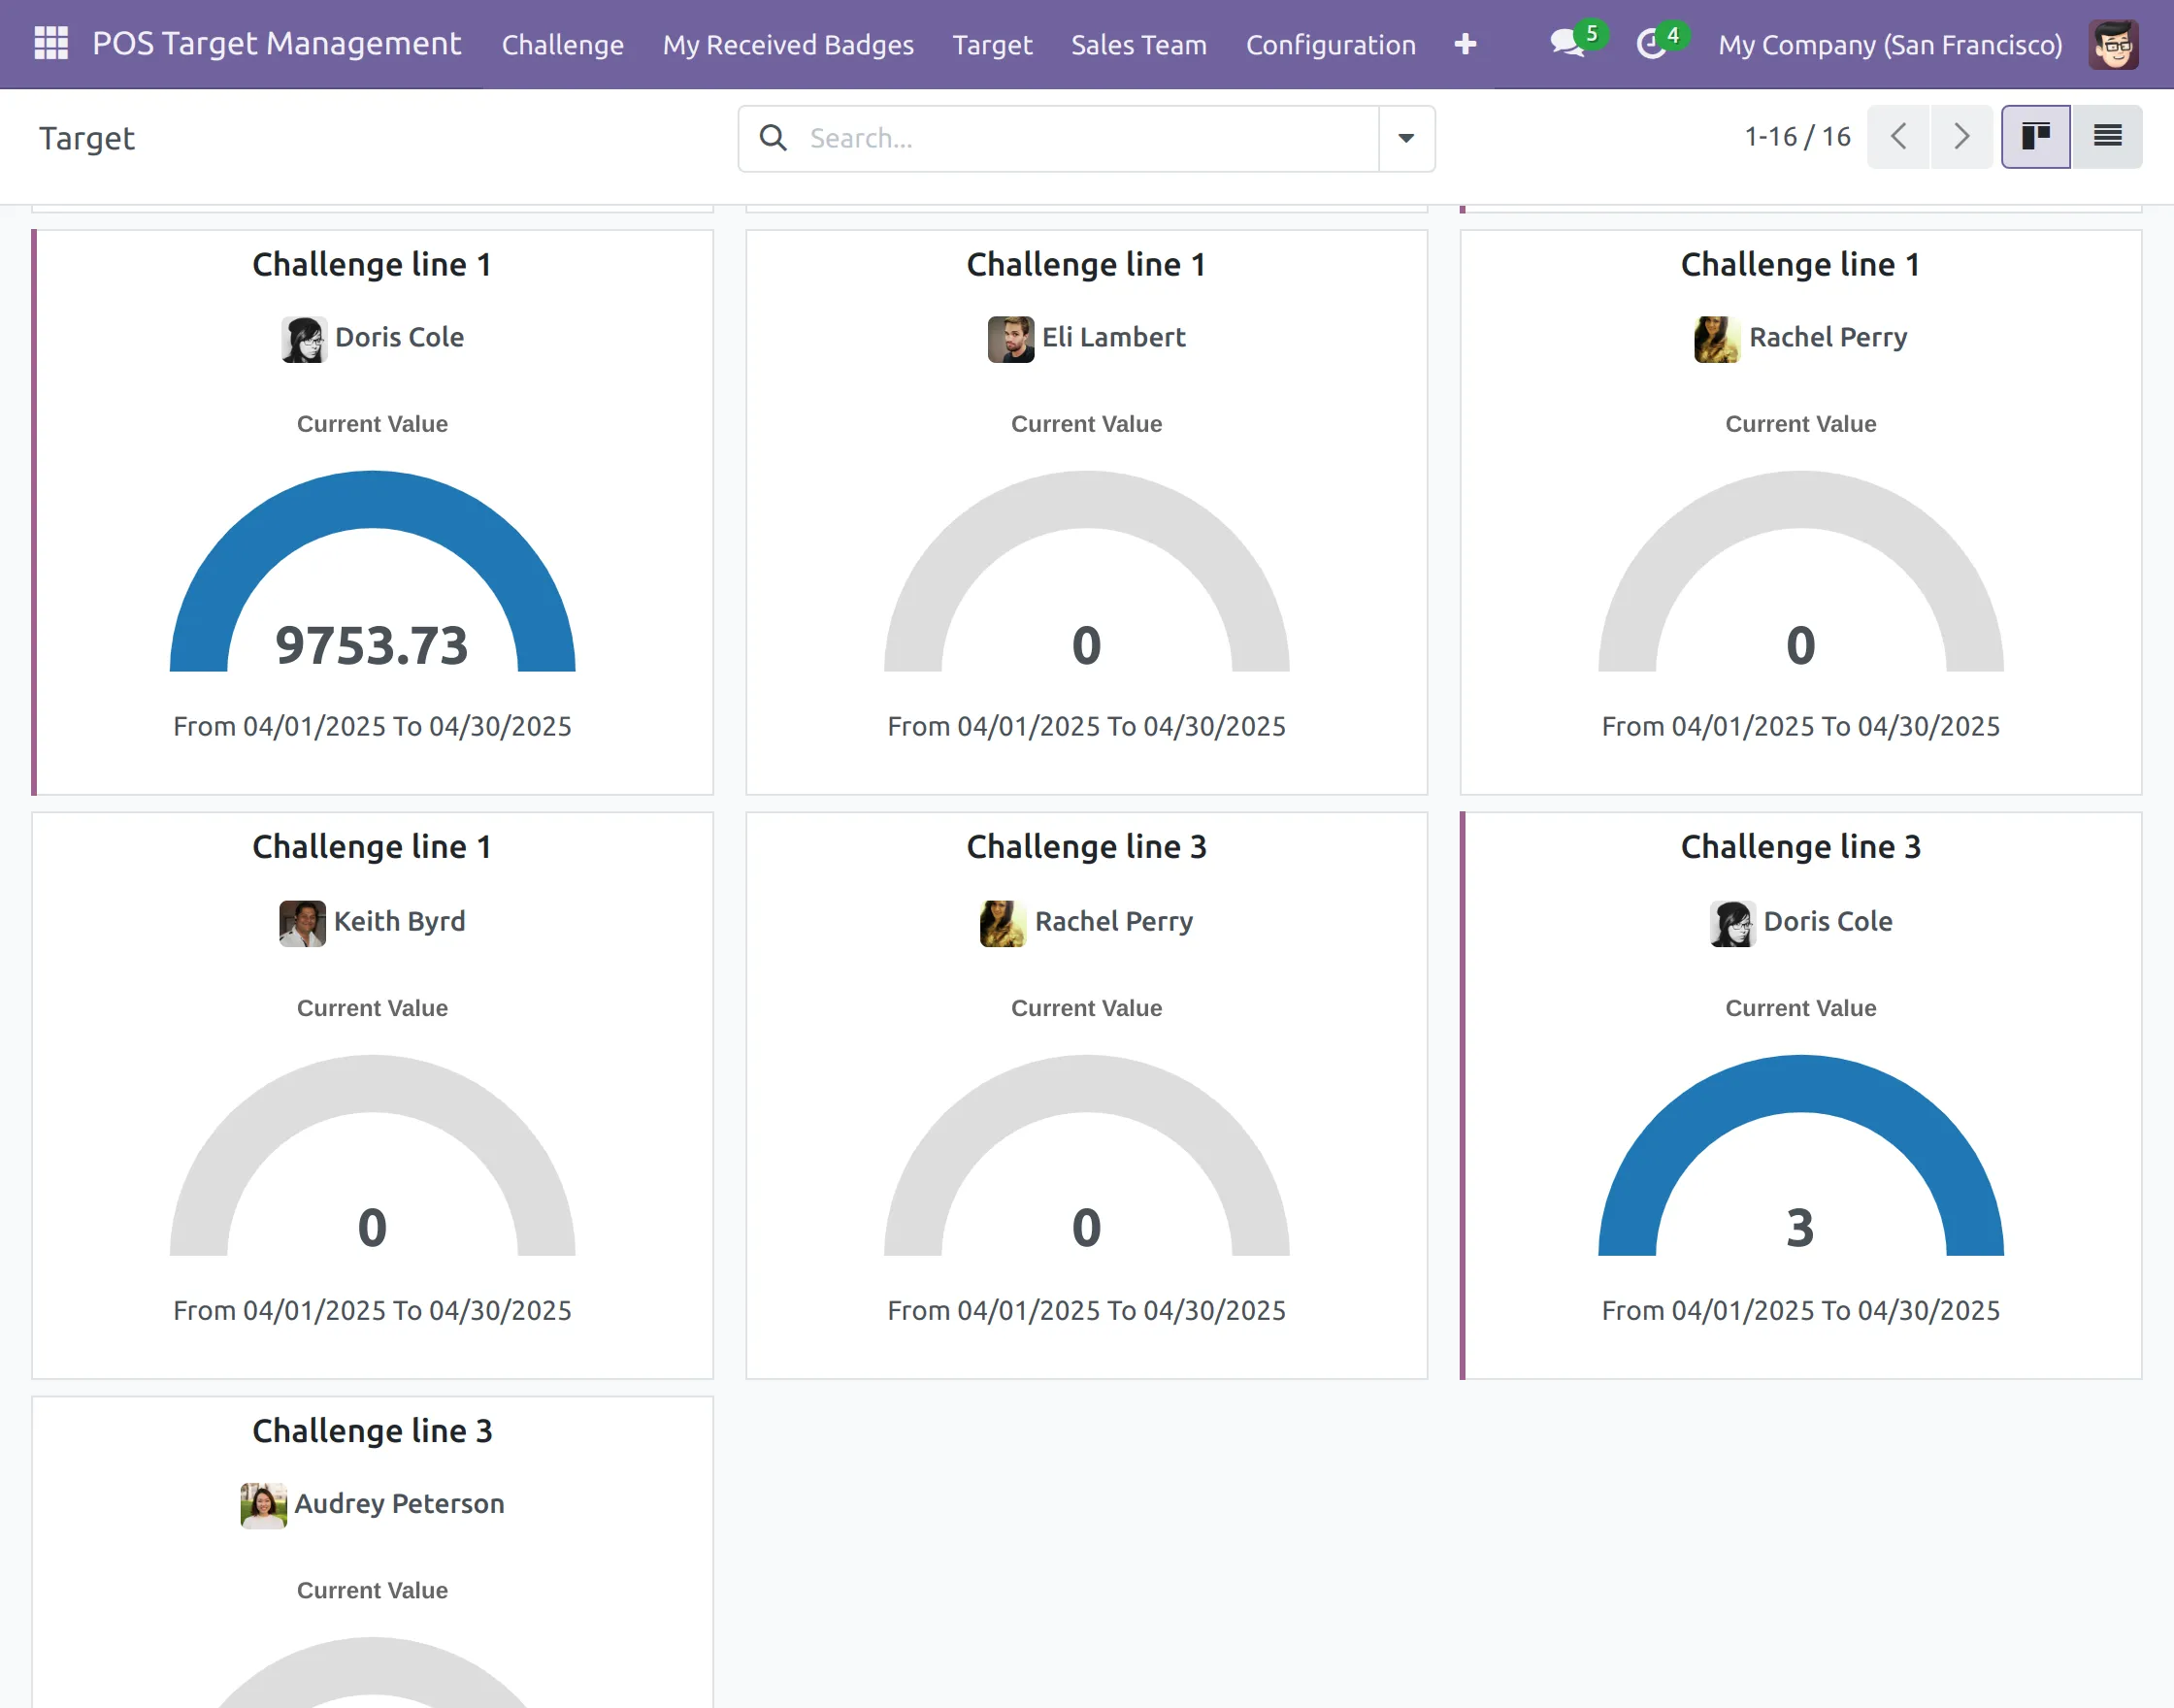Image resolution: width=2174 pixels, height=1708 pixels.
Task: Go to previous page arrow
Action: (x=1898, y=137)
